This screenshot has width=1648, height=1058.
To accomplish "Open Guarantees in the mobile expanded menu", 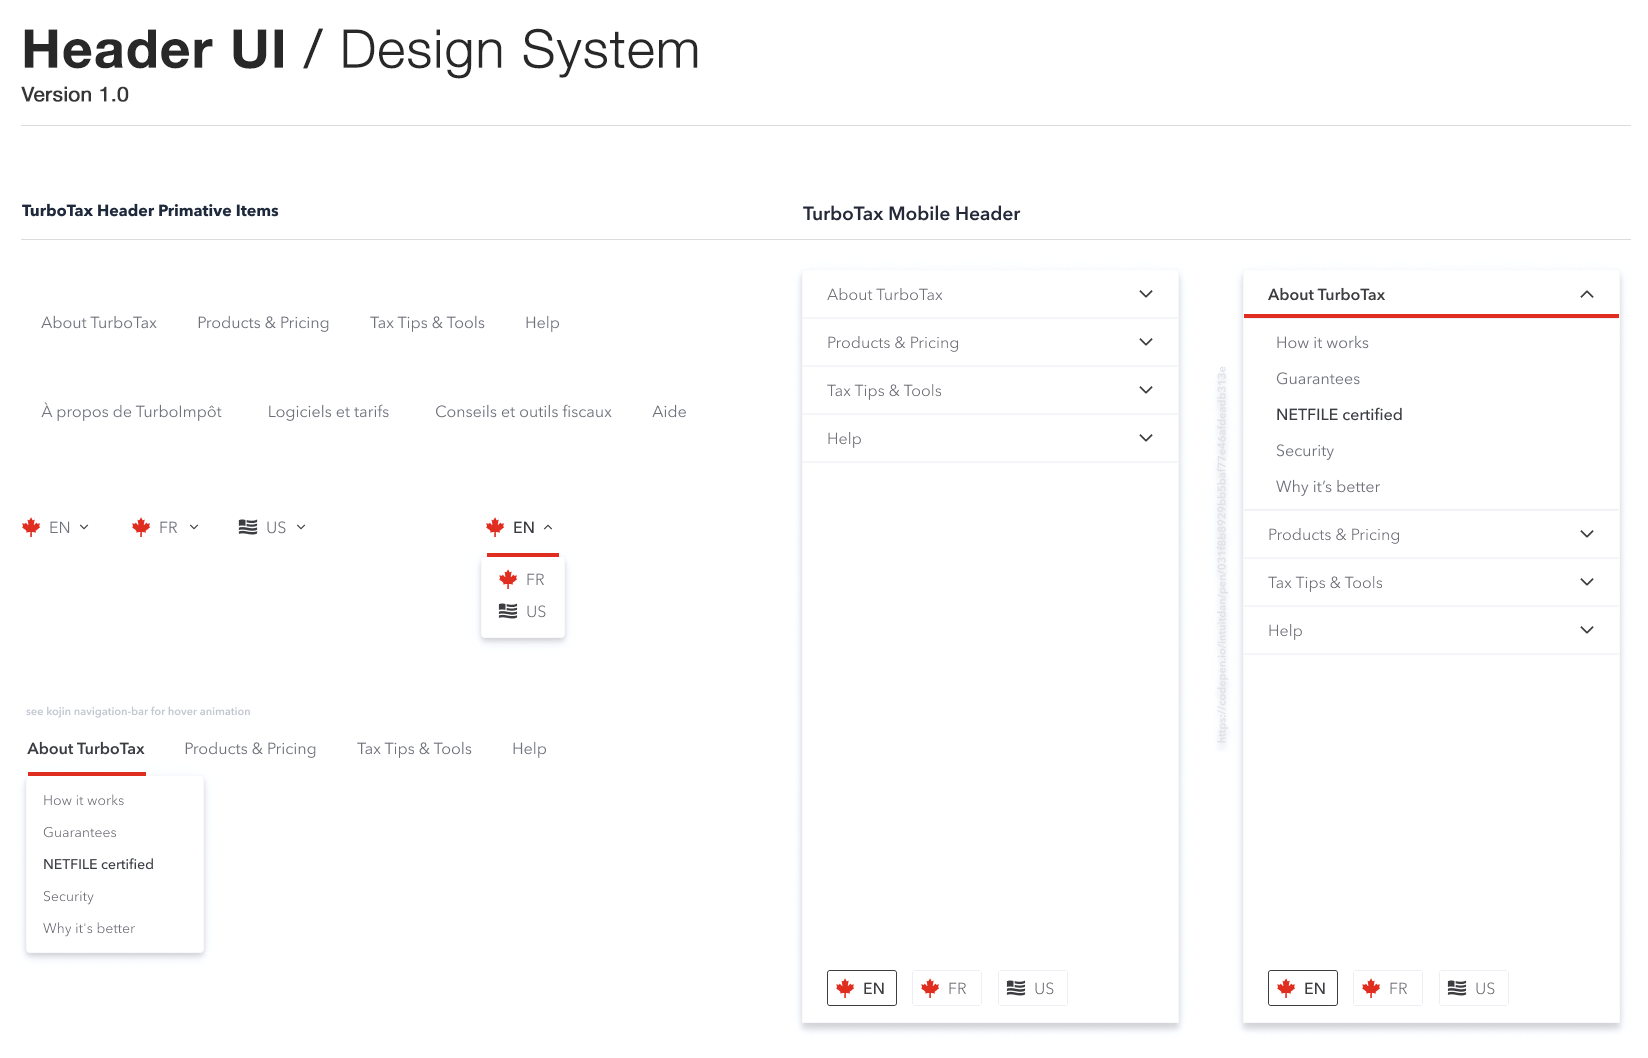I will pos(1318,379).
